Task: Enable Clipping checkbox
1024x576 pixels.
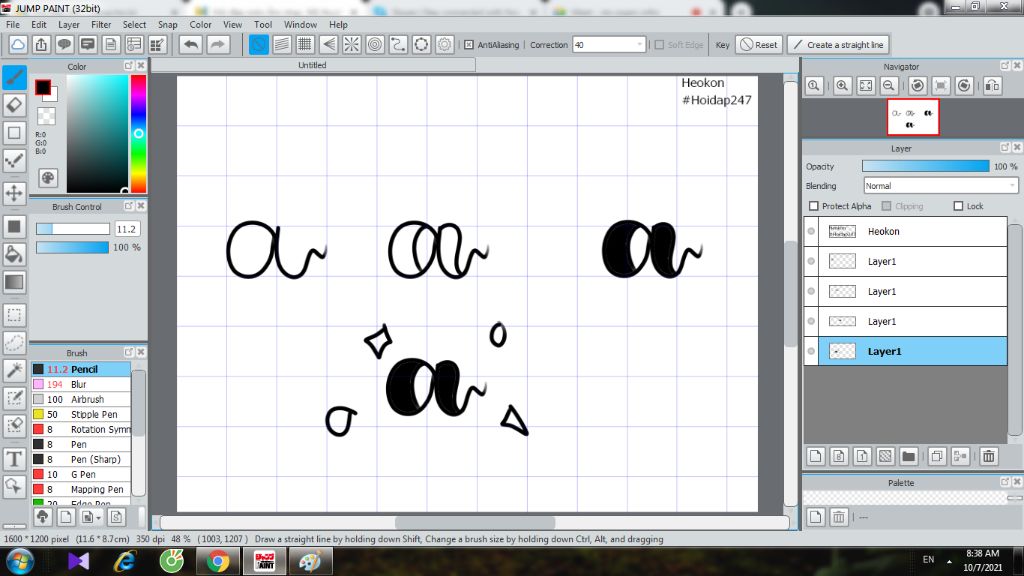Action: (x=886, y=206)
